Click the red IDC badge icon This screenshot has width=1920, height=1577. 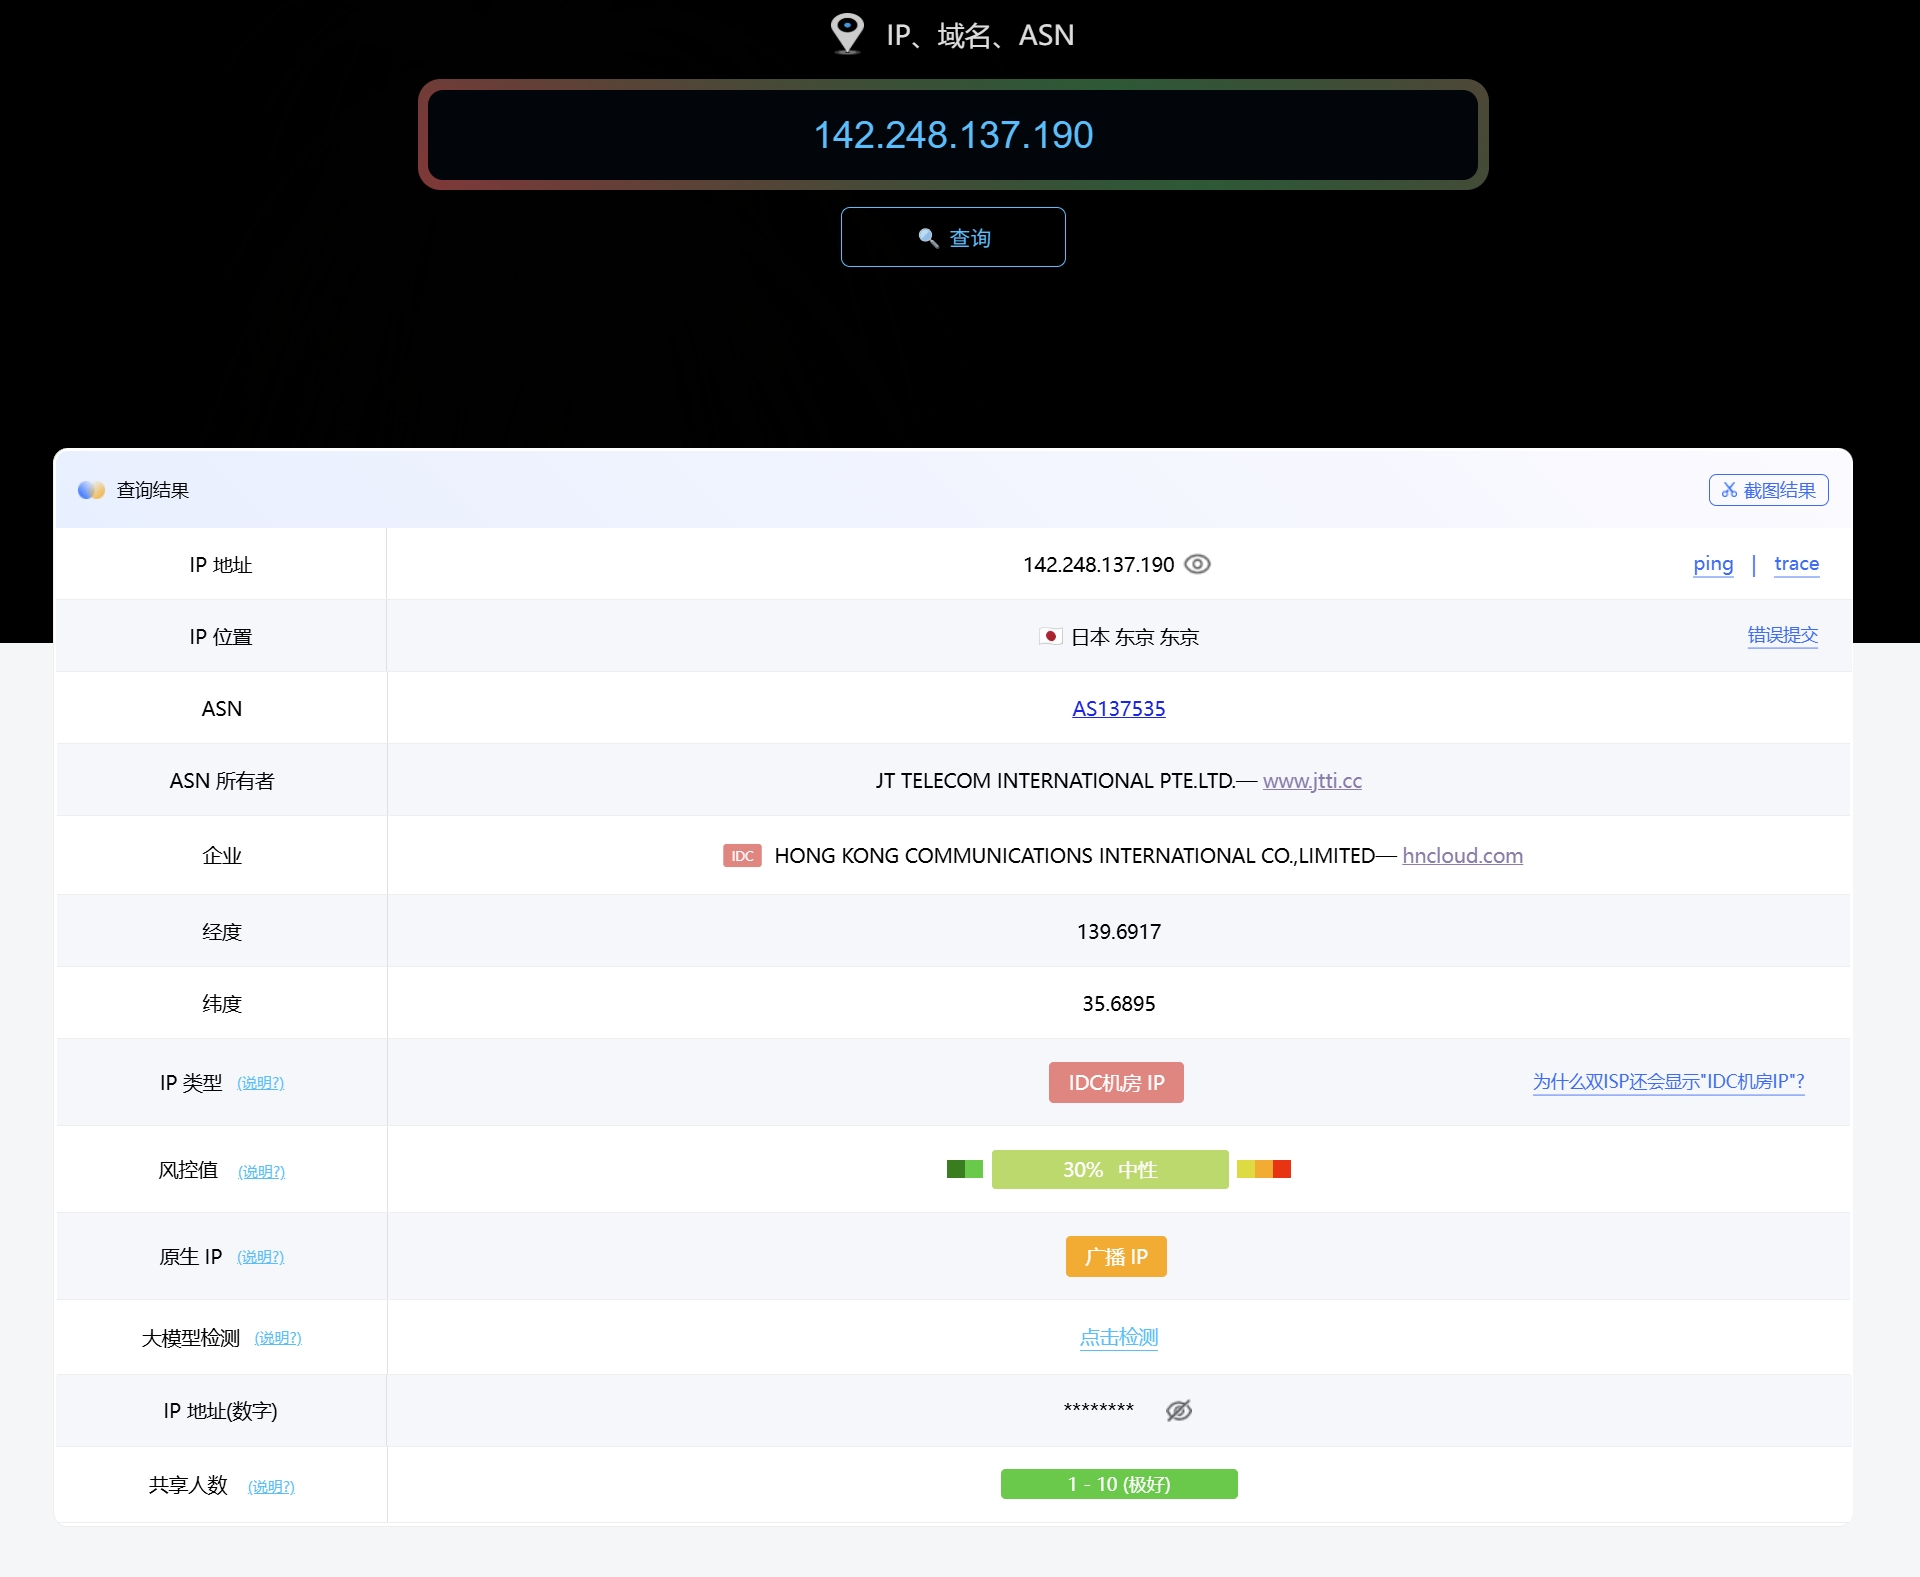click(x=742, y=856)
